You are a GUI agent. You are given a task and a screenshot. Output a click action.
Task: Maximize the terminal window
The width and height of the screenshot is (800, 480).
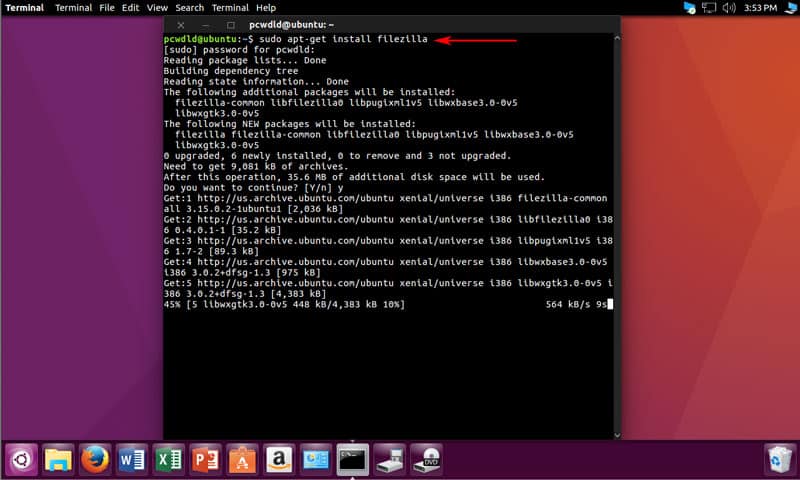tap(231, 25)
